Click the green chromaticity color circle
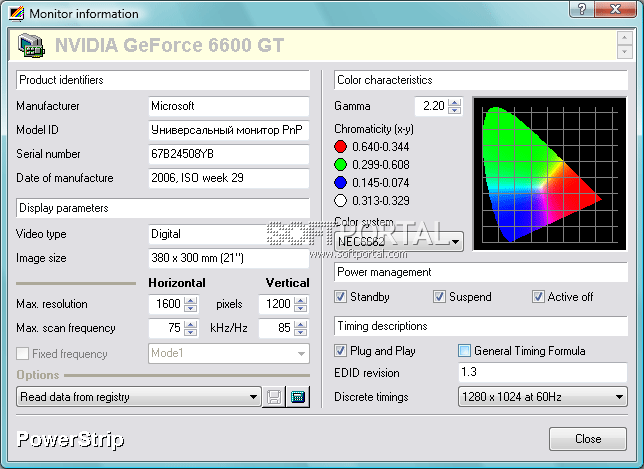 (340, 164)
